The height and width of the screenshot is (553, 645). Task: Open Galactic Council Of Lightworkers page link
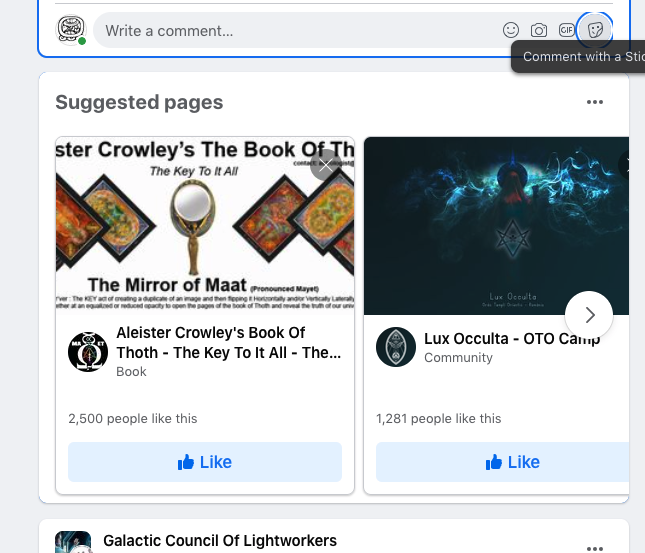[220, 540]
